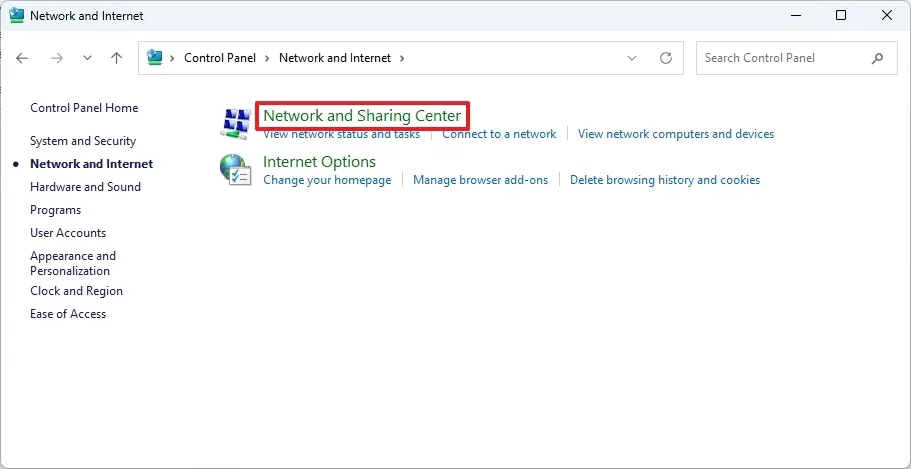Expand chevron after Control Panel breadcrumb

point(267,58)
